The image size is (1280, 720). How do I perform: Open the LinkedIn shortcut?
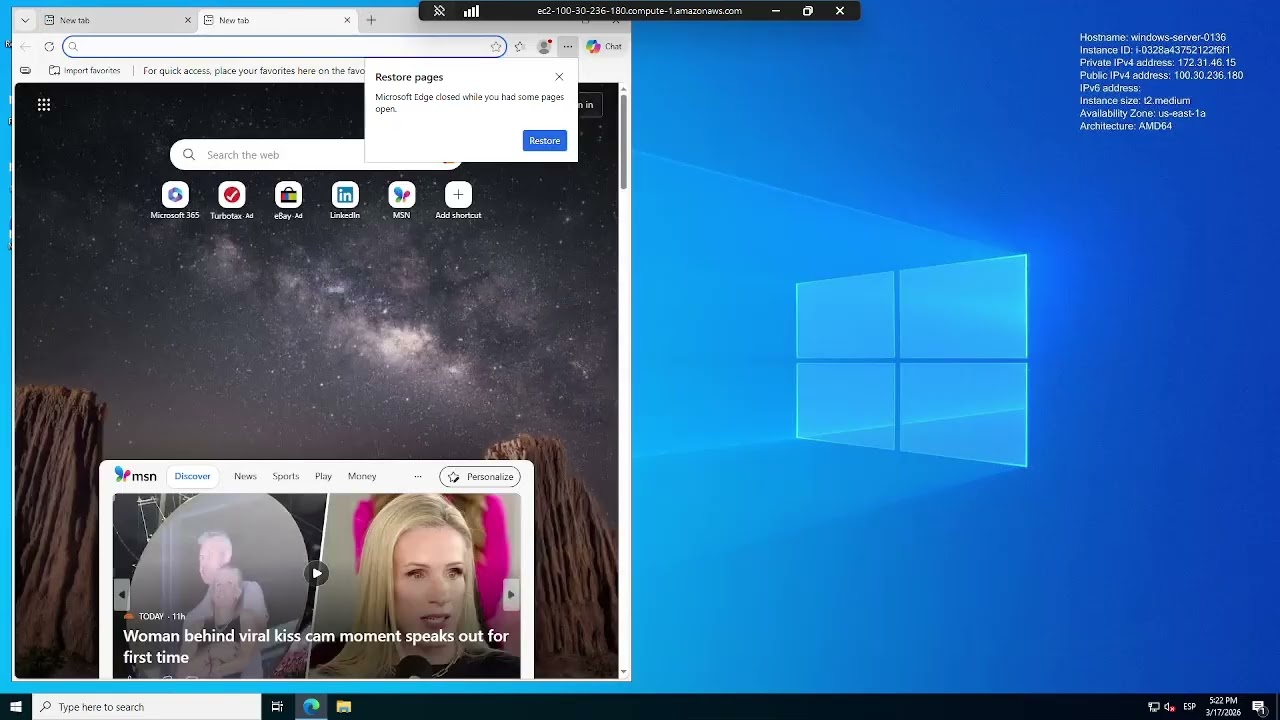(x=345, y=200)
